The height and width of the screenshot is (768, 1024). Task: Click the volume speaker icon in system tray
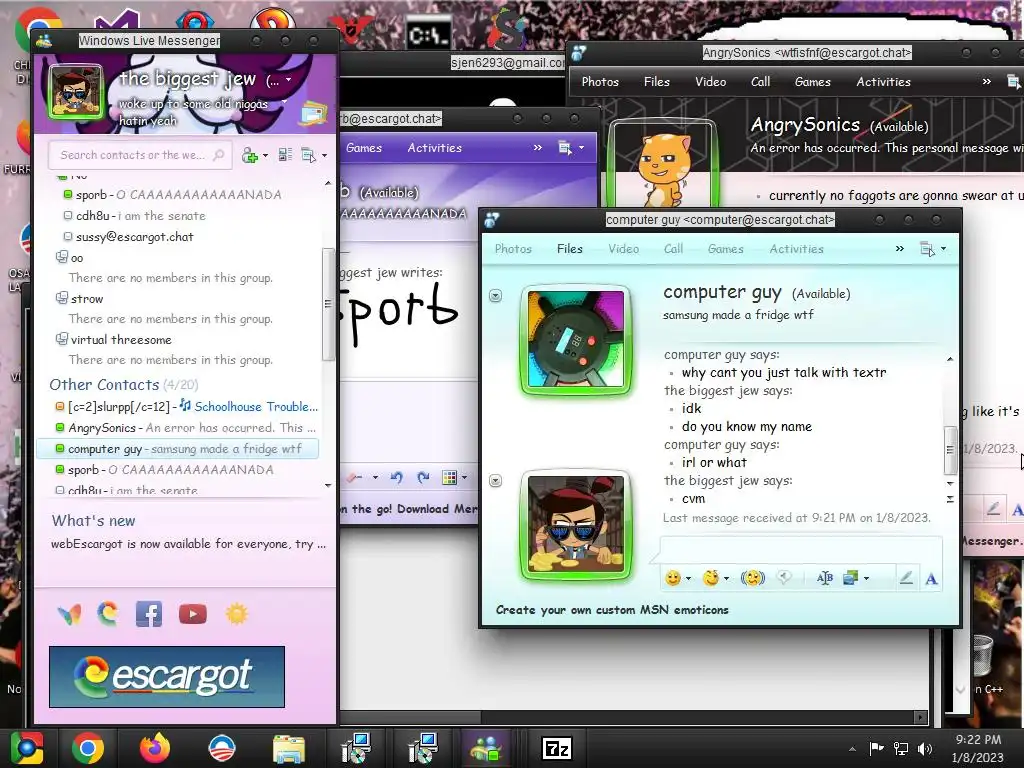point(925,748)
